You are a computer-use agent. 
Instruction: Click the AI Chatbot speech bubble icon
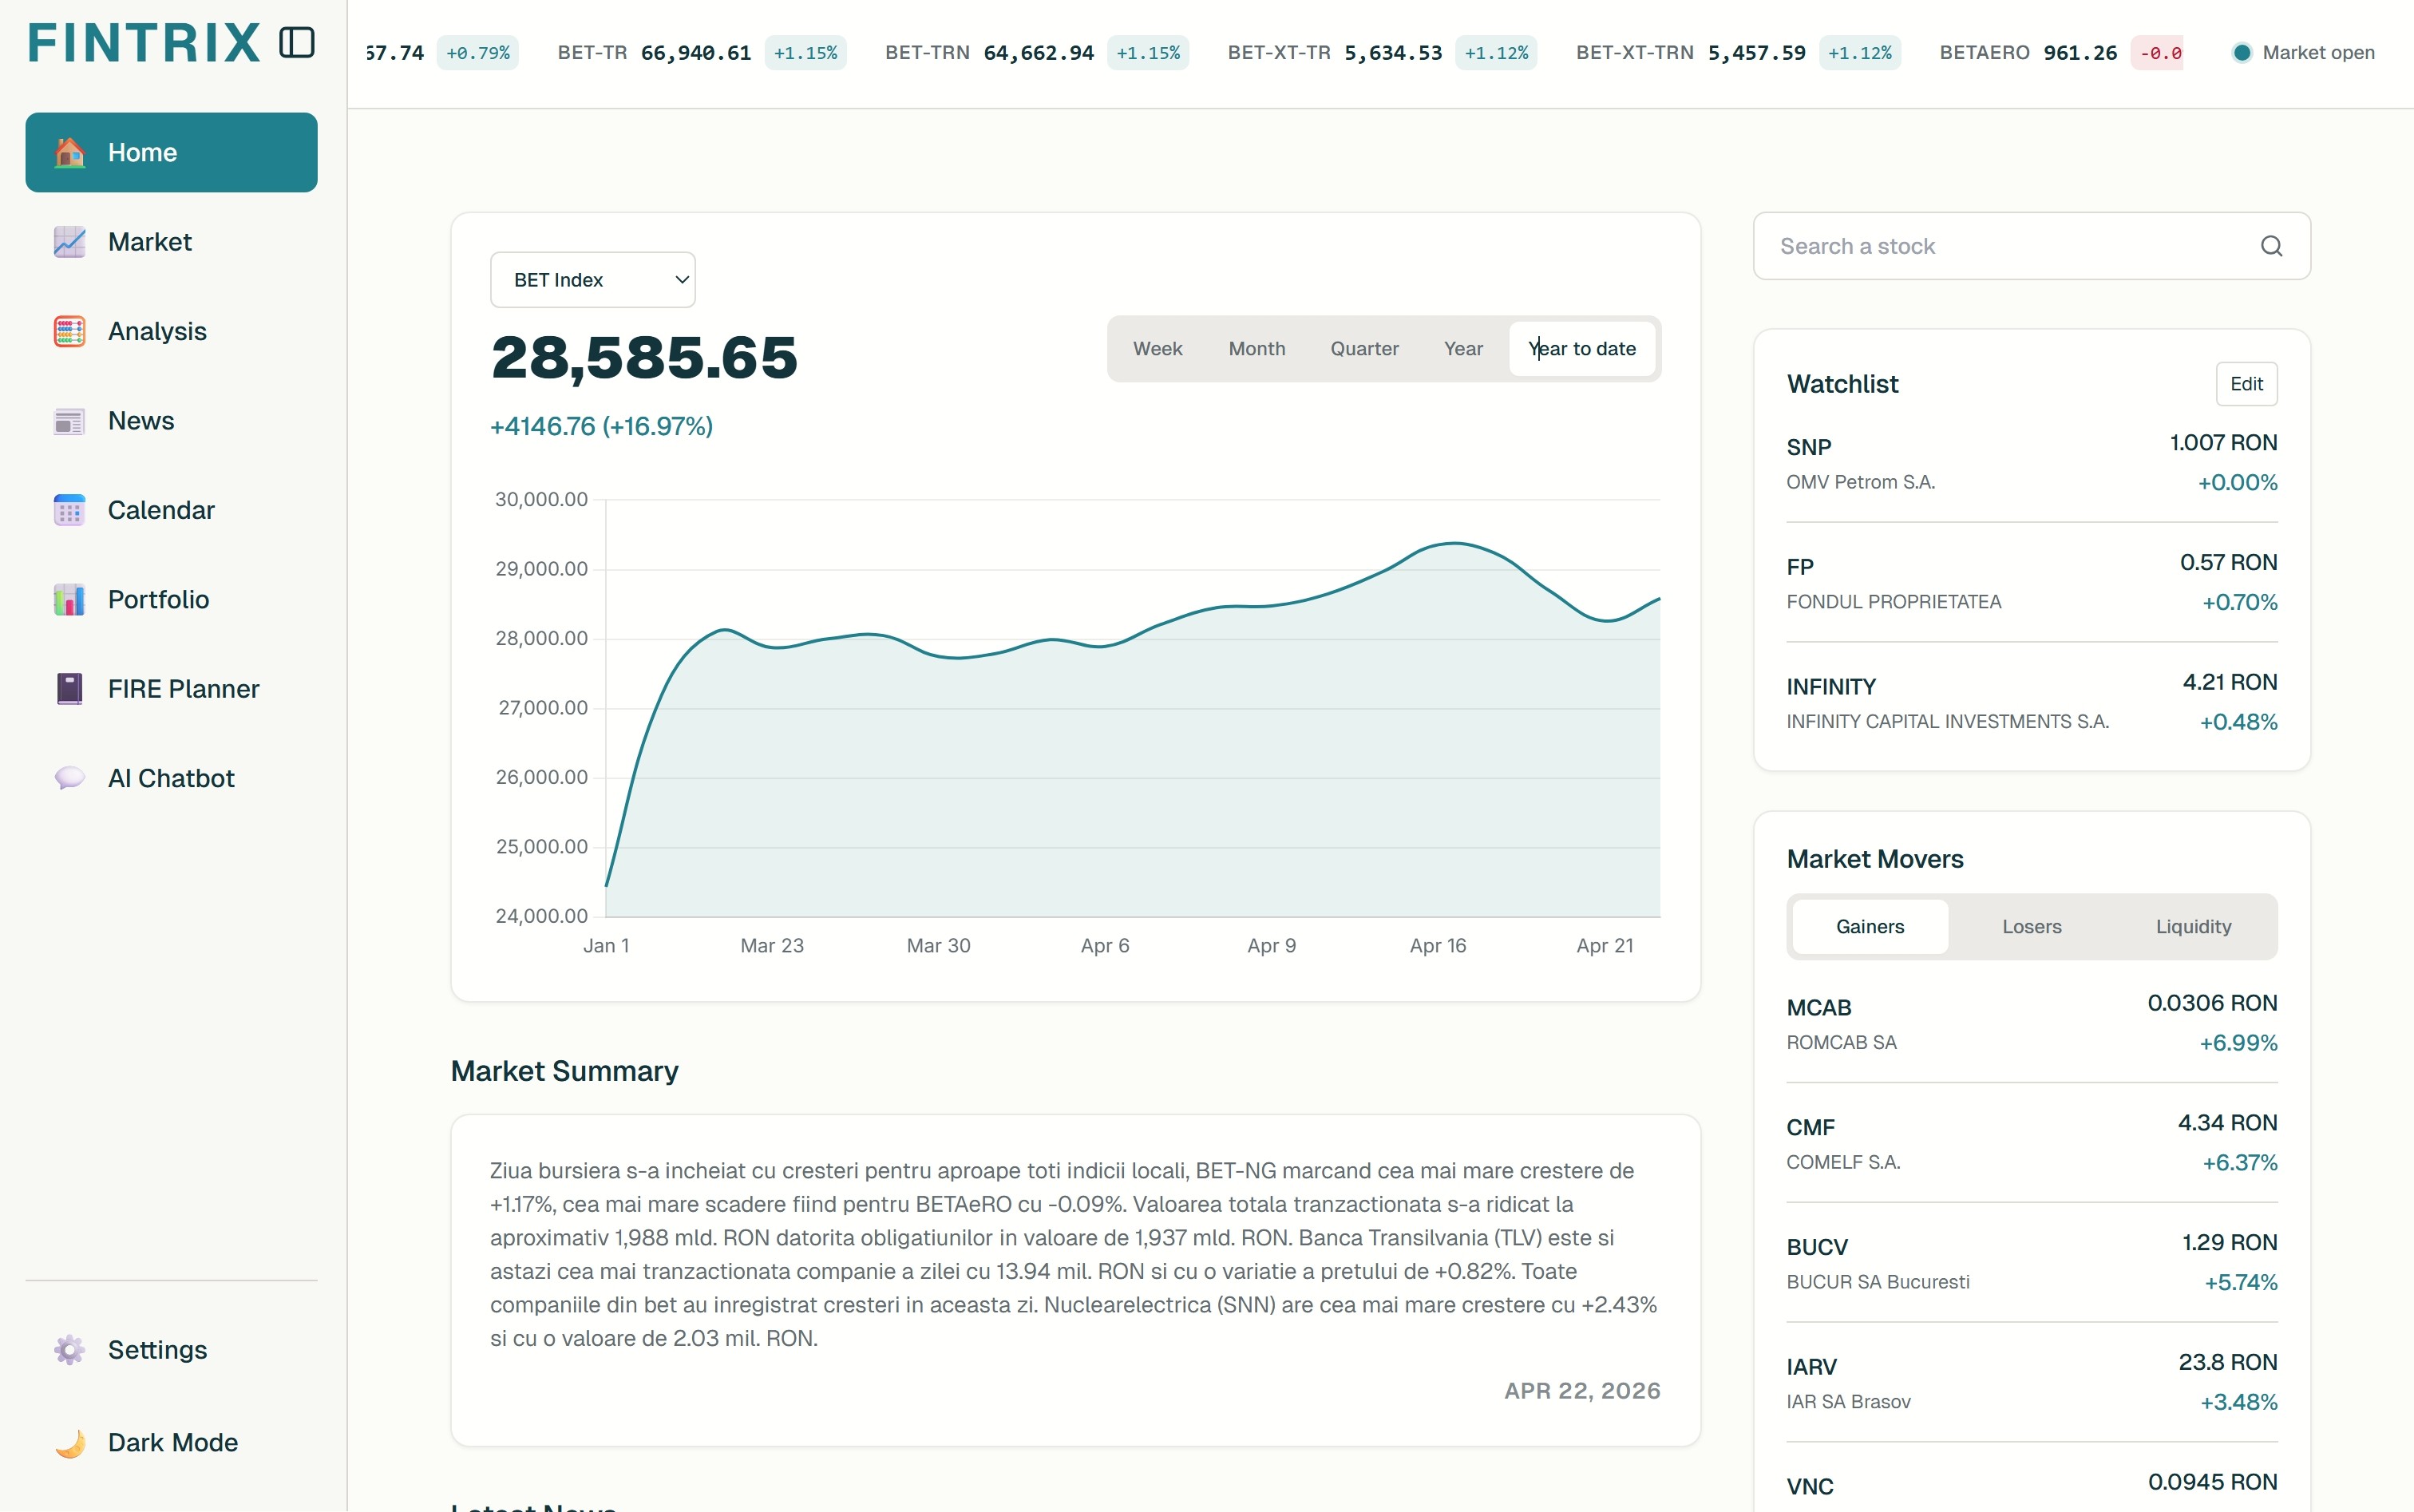point(69,778)
